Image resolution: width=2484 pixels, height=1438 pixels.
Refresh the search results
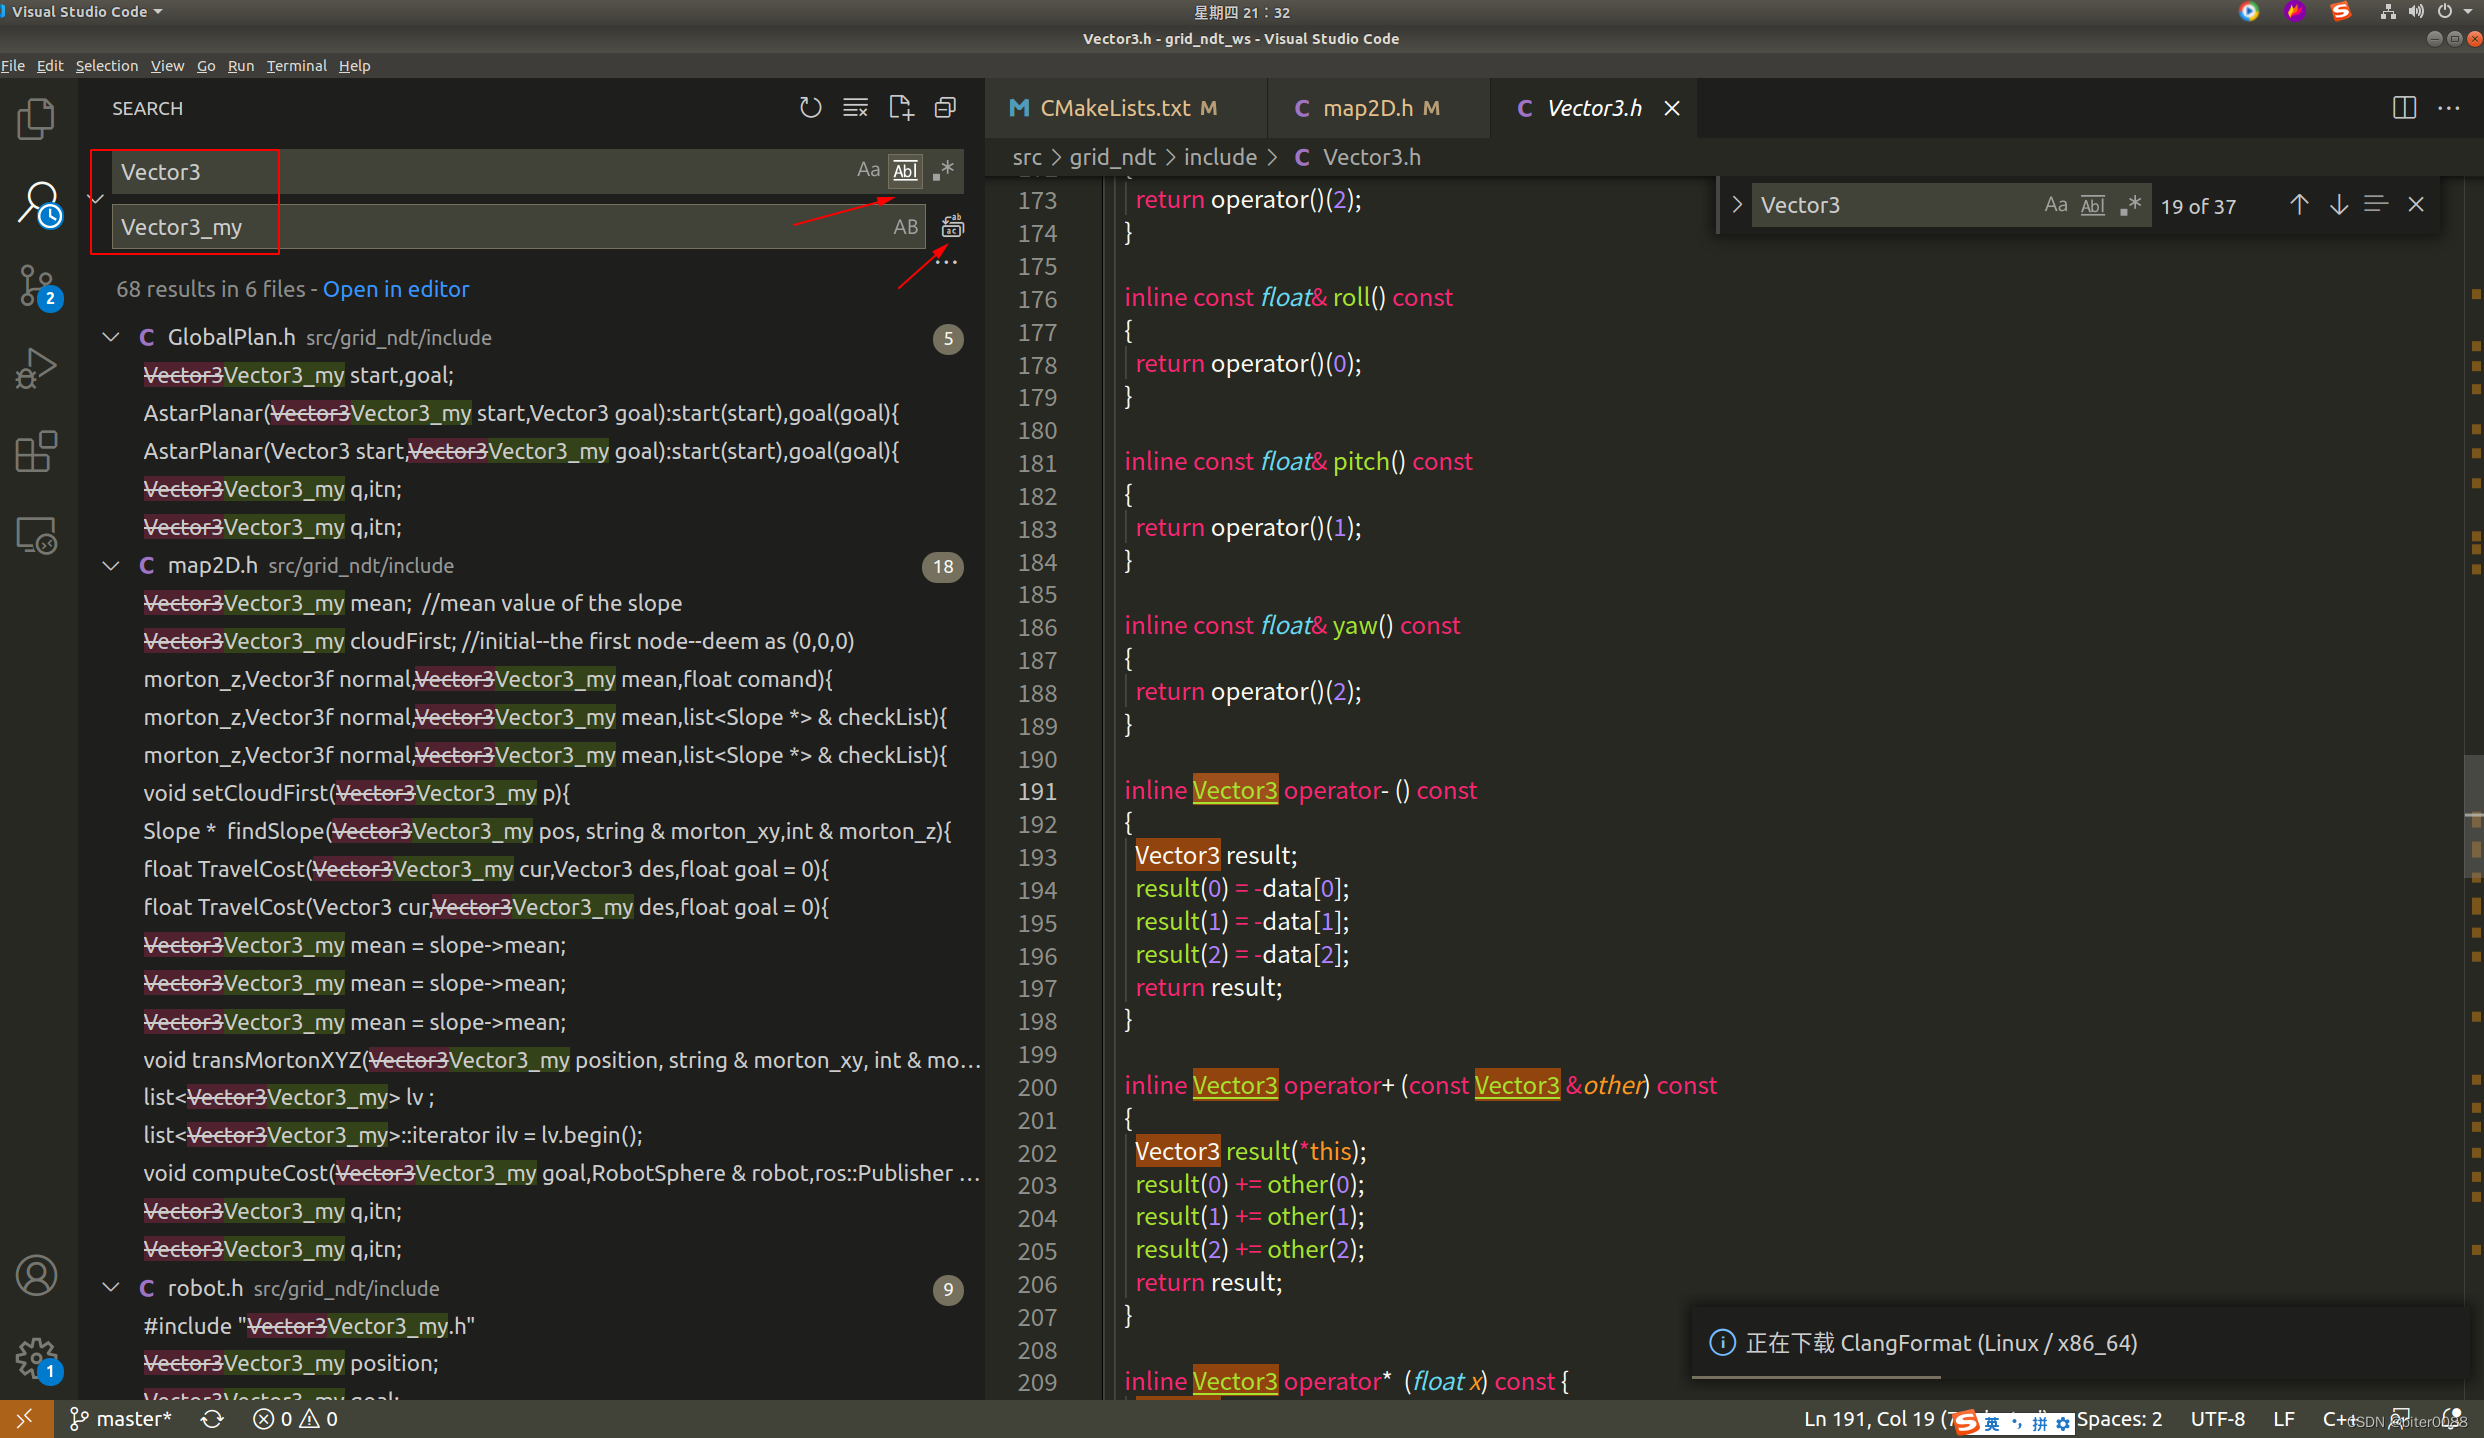pyautogui.click(x=810, y=108)
